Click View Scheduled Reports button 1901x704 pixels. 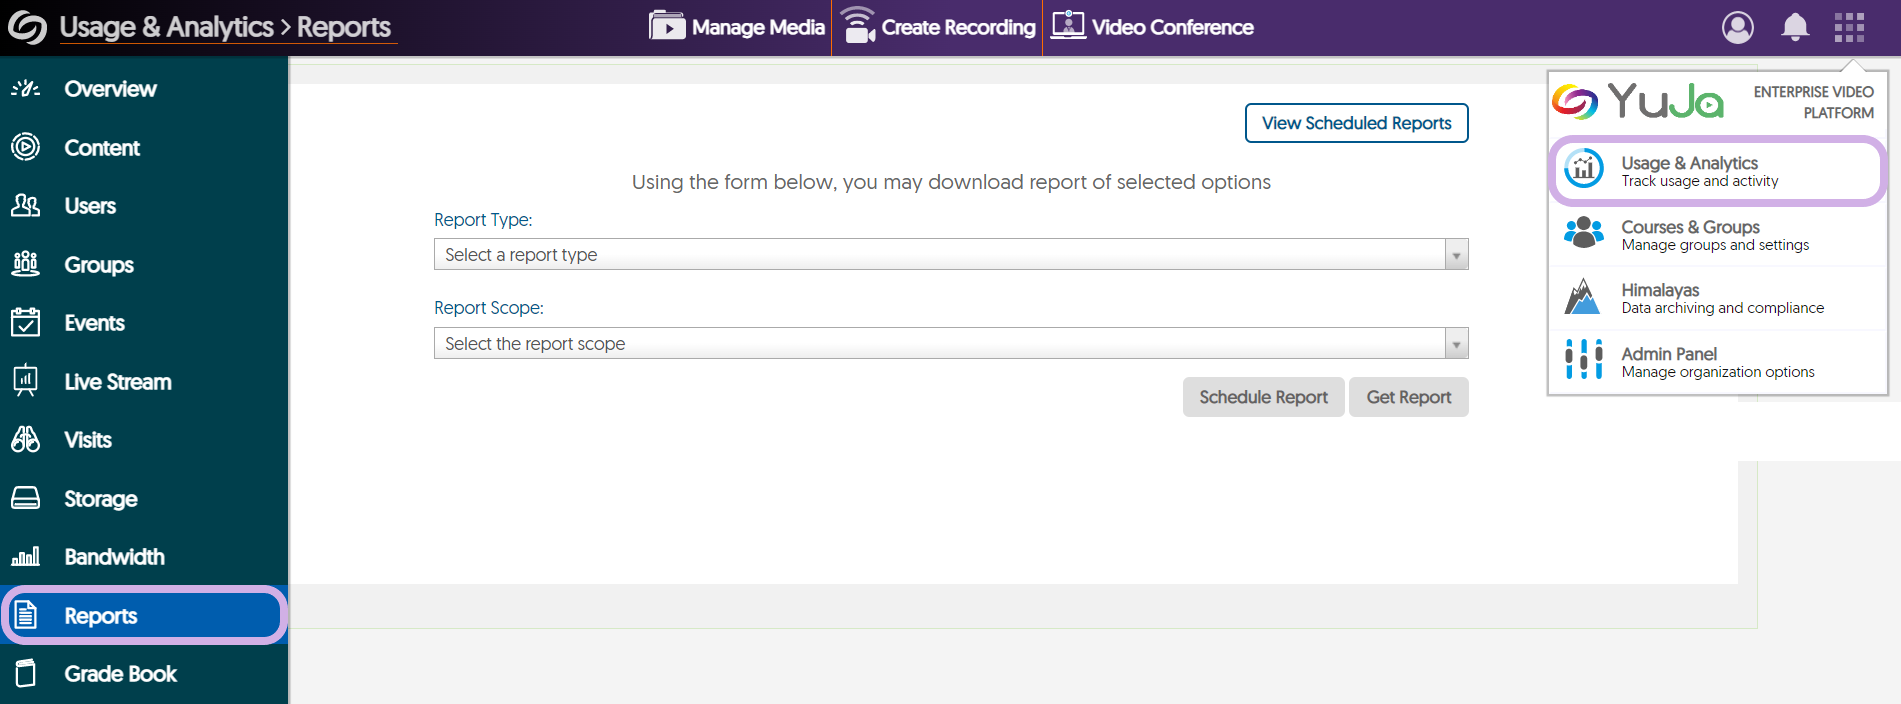tap(1356, 123)
